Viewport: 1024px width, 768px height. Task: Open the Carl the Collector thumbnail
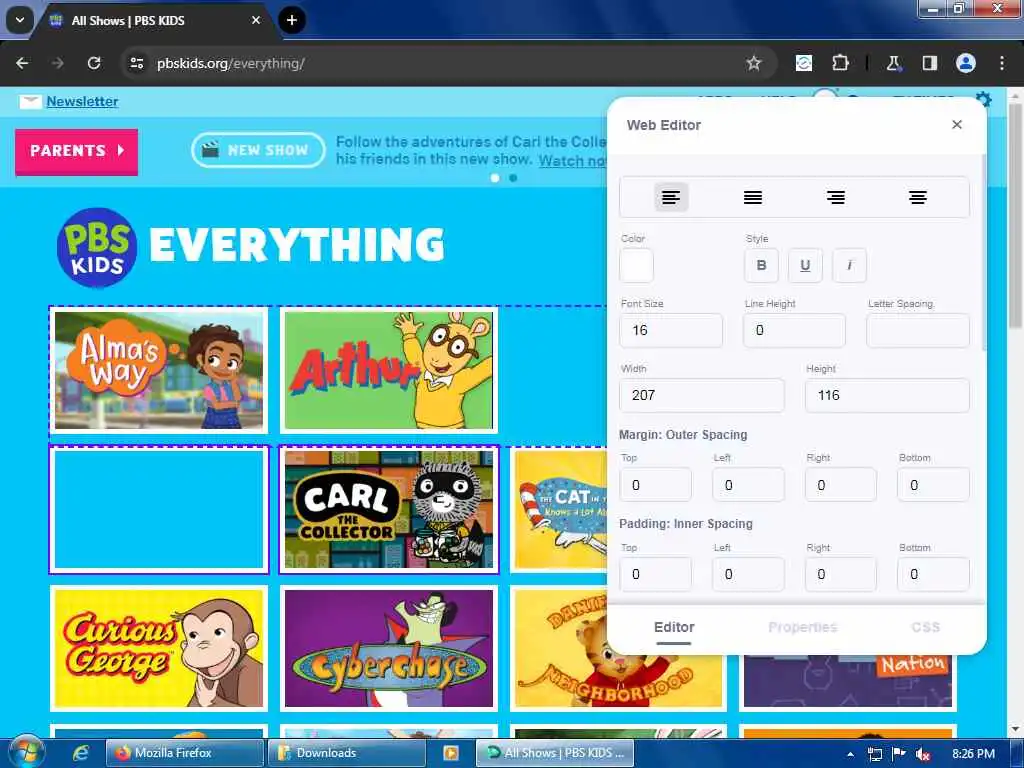389,509
